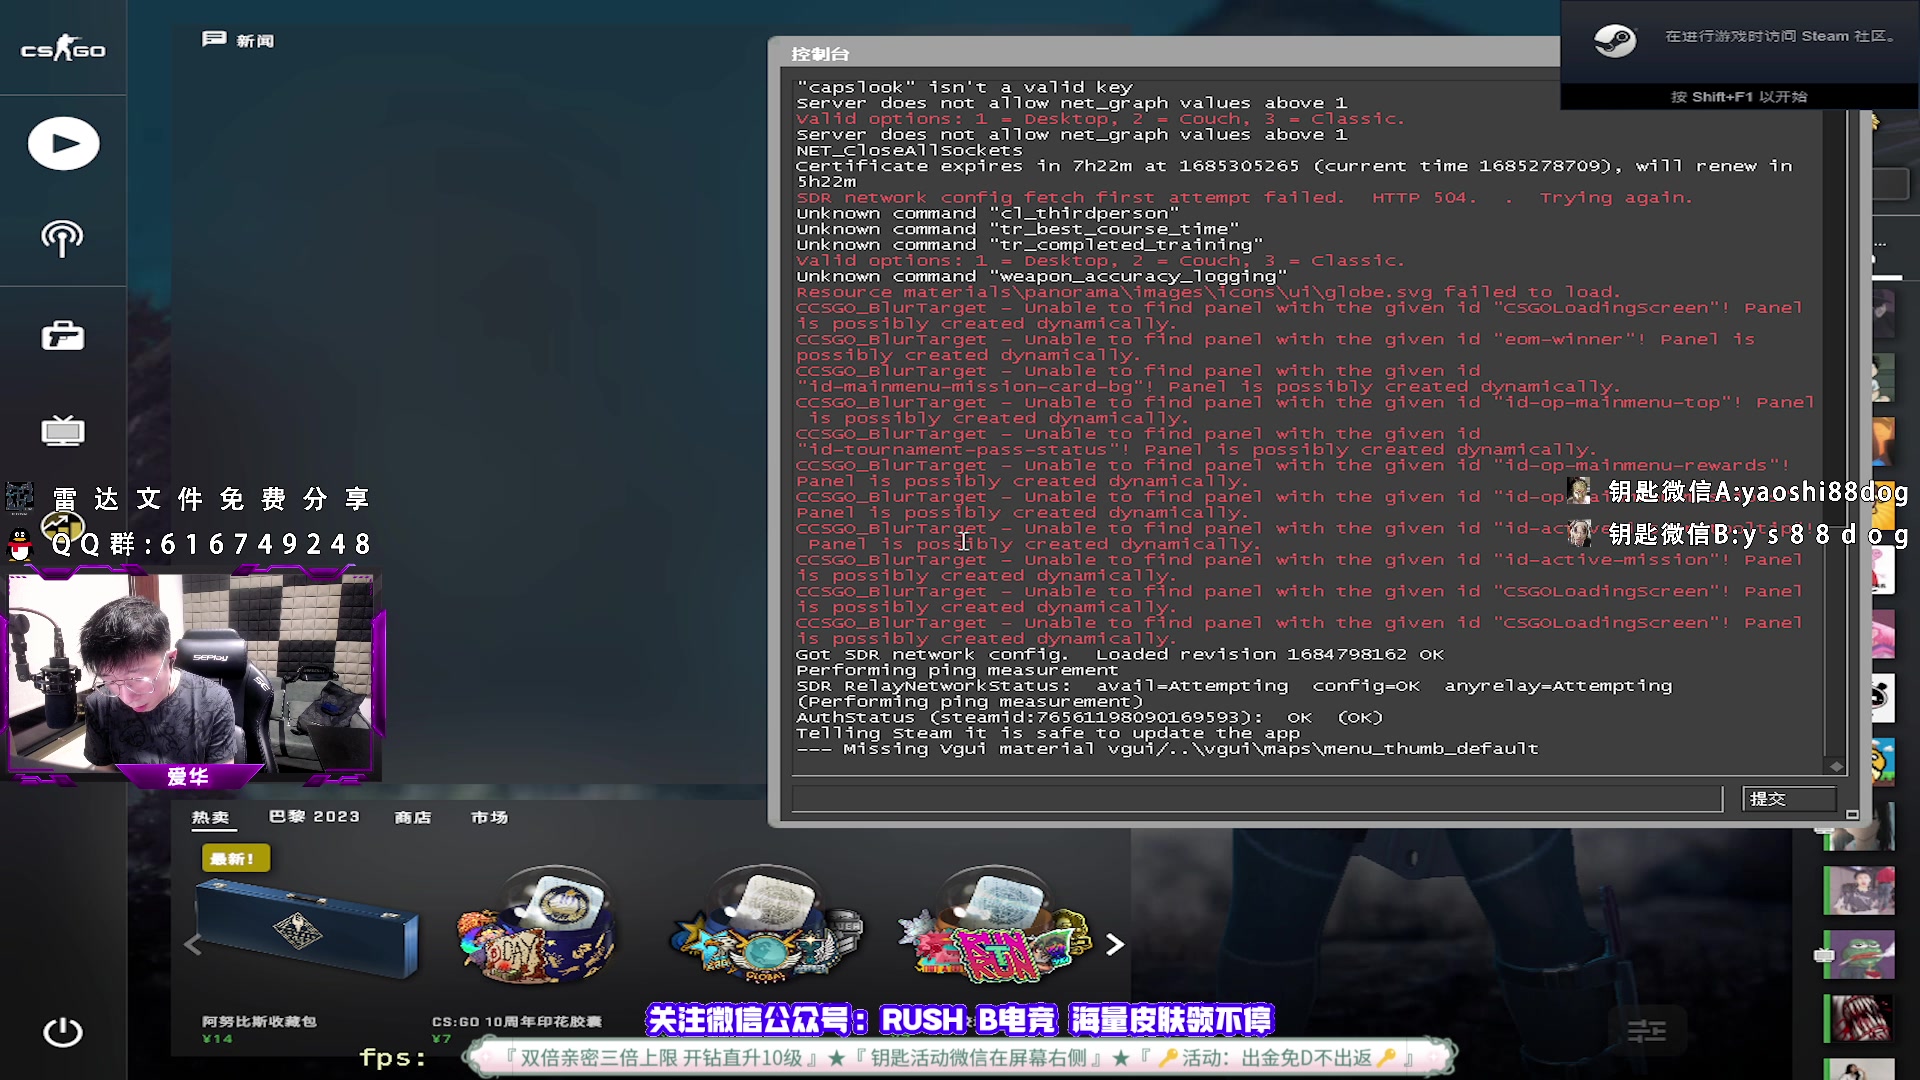The height and width of the screenshot is (1080, 1920).
Task: Click the 'NET_CloseAllSockets' console line
Action: pyautogui.click(x=909, y=150)
